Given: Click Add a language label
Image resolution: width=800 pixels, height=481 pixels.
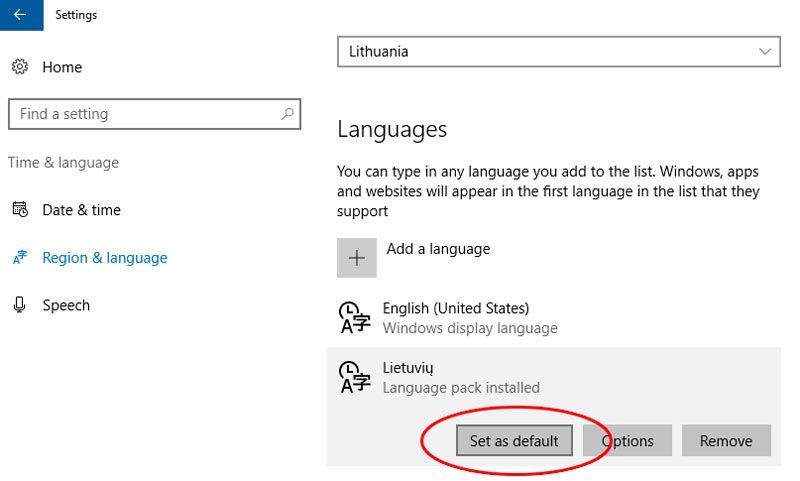Looking at the screenshot, I should pos(438,249).
